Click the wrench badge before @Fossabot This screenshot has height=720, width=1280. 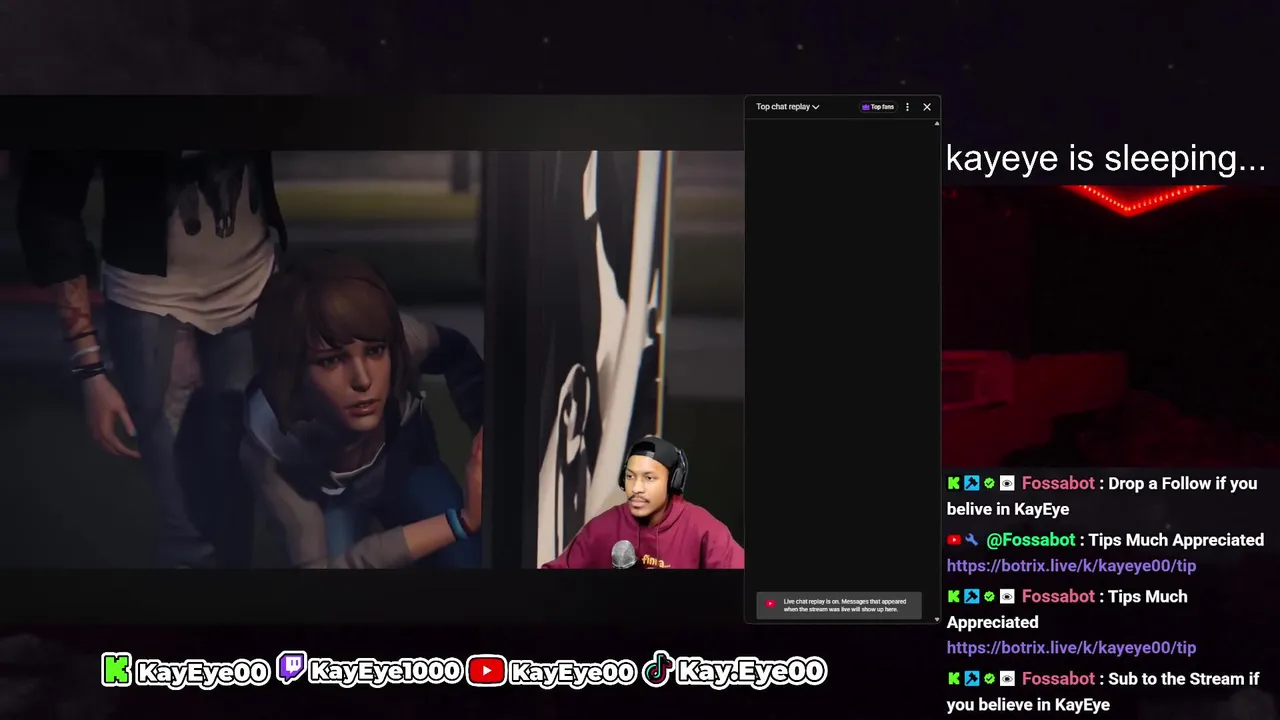[971, 540]
